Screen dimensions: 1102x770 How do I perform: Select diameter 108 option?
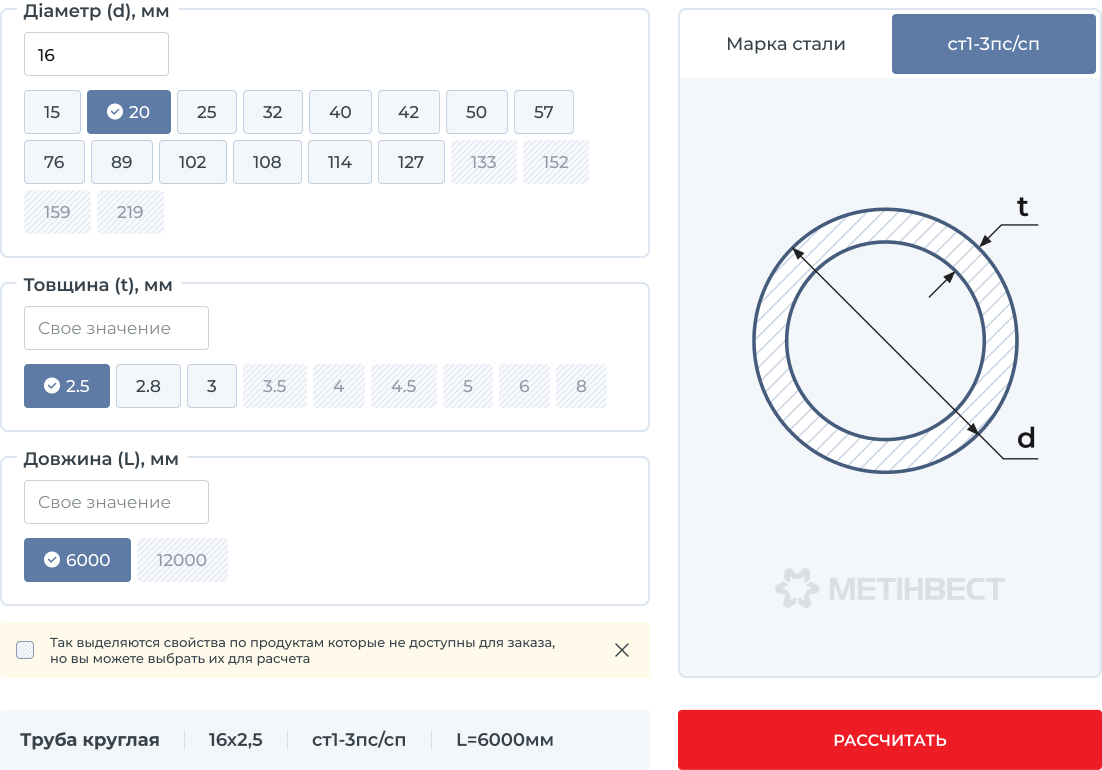[267, 162]
